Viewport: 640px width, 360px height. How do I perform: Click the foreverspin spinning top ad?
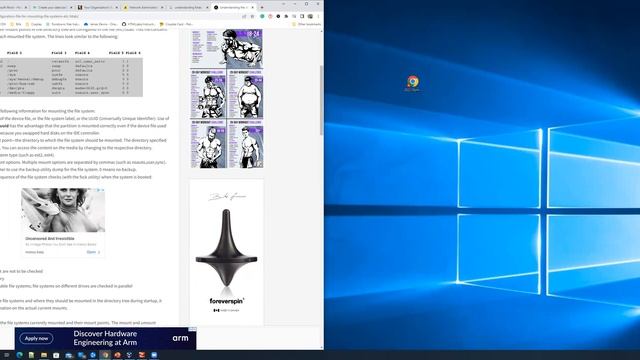click(x=227, y=252)
